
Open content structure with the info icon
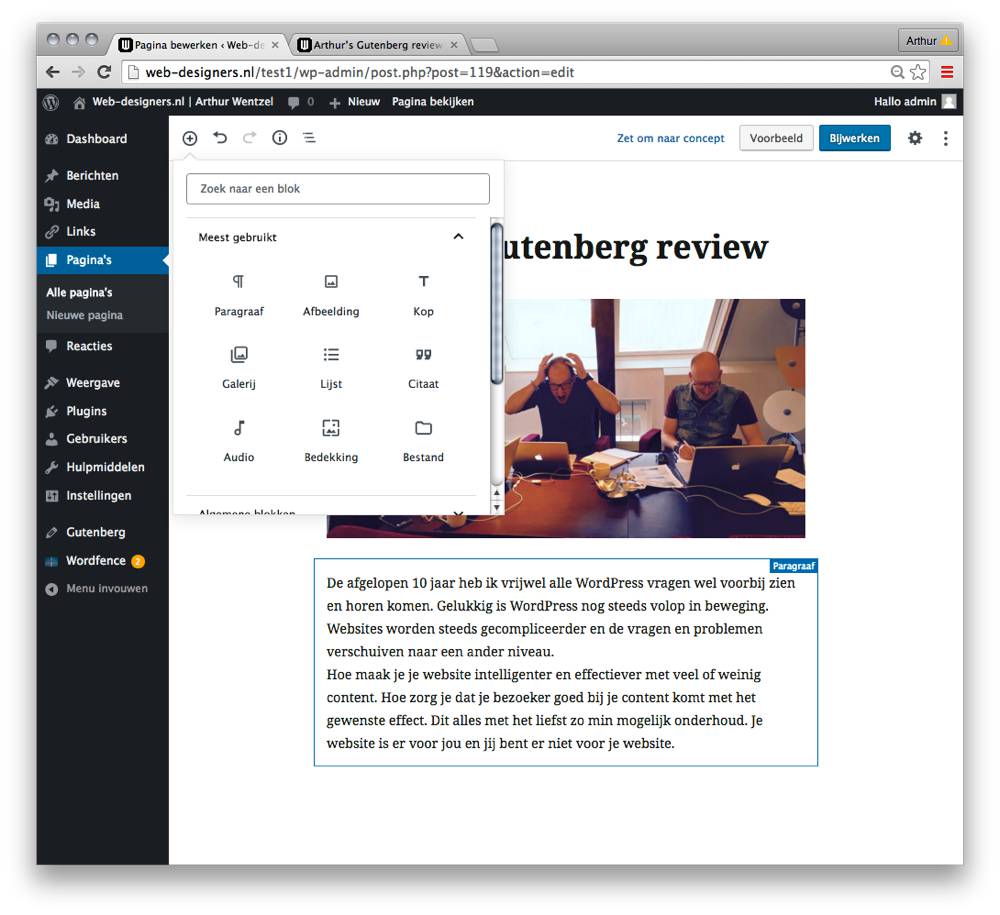279,138
